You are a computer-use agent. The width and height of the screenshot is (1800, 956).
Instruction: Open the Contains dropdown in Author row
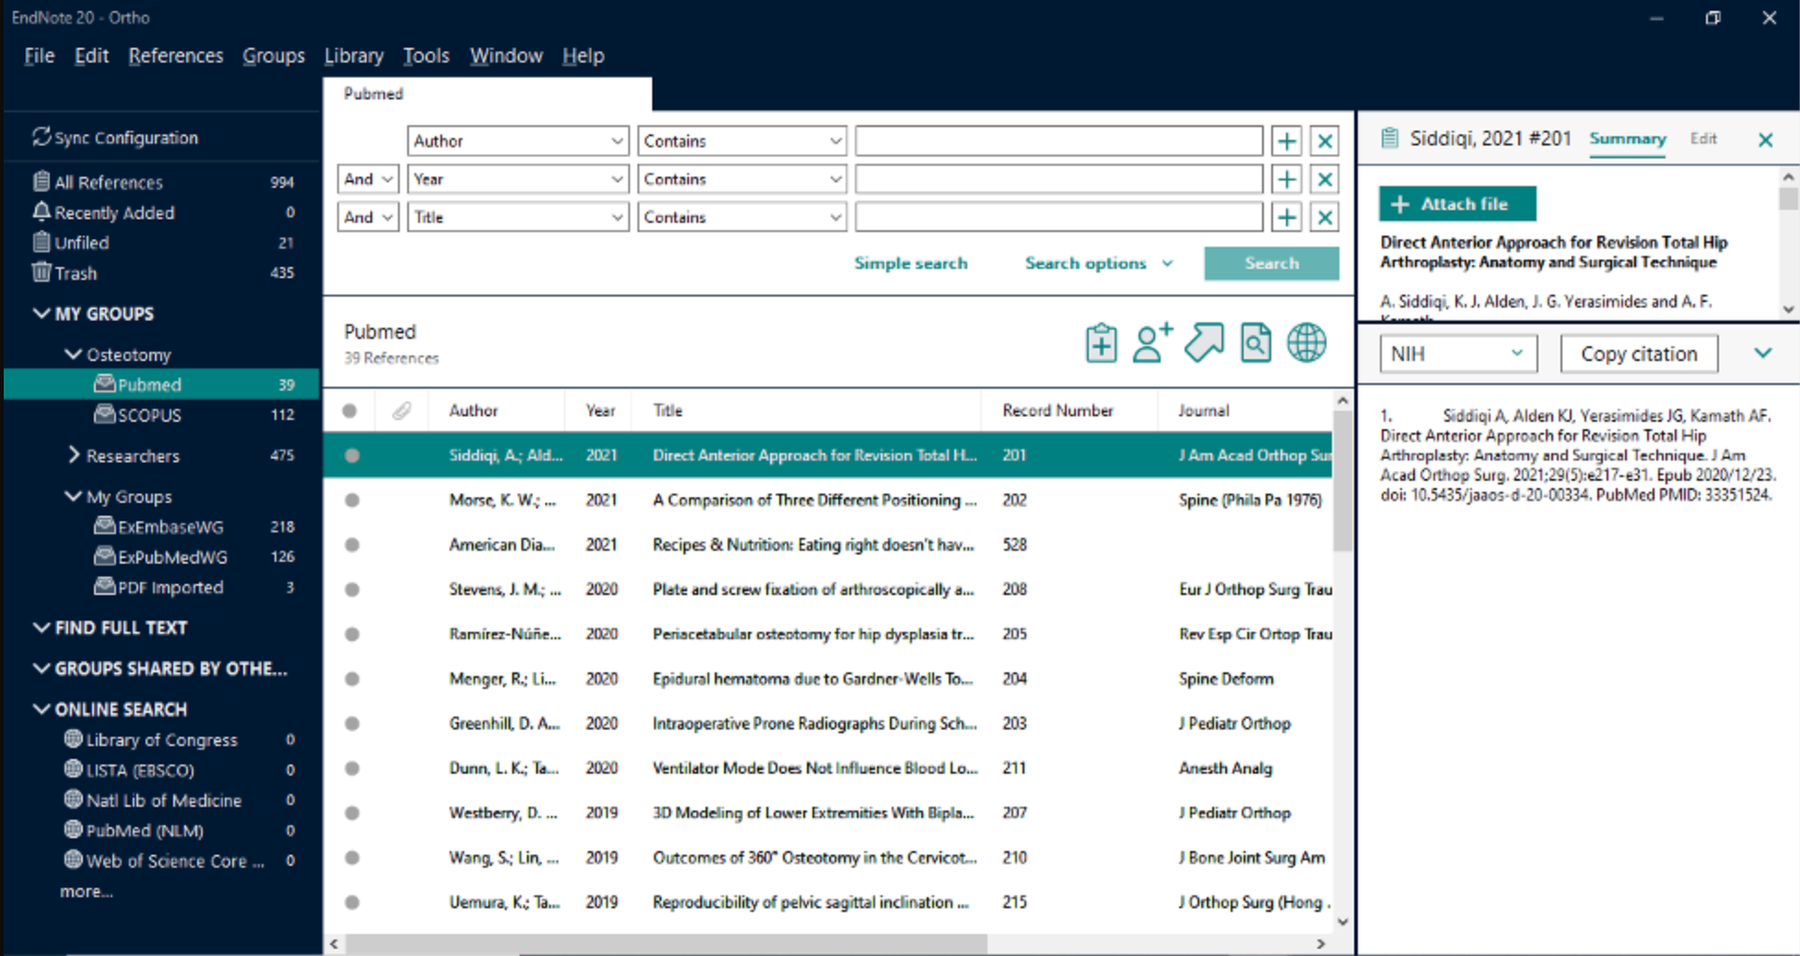tap(742, 141)
